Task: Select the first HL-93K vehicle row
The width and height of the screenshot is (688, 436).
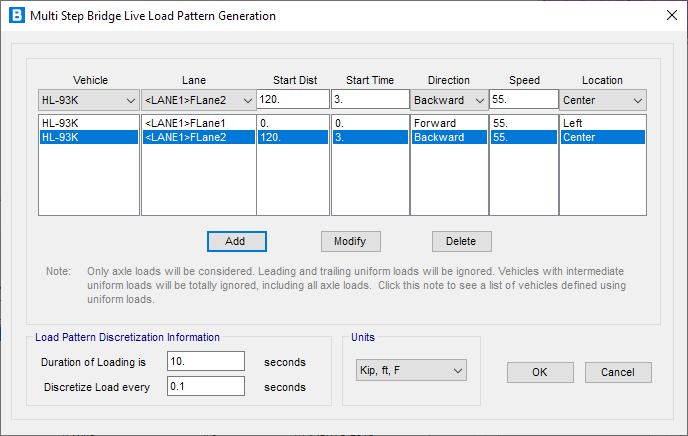Action: point(88,124)
